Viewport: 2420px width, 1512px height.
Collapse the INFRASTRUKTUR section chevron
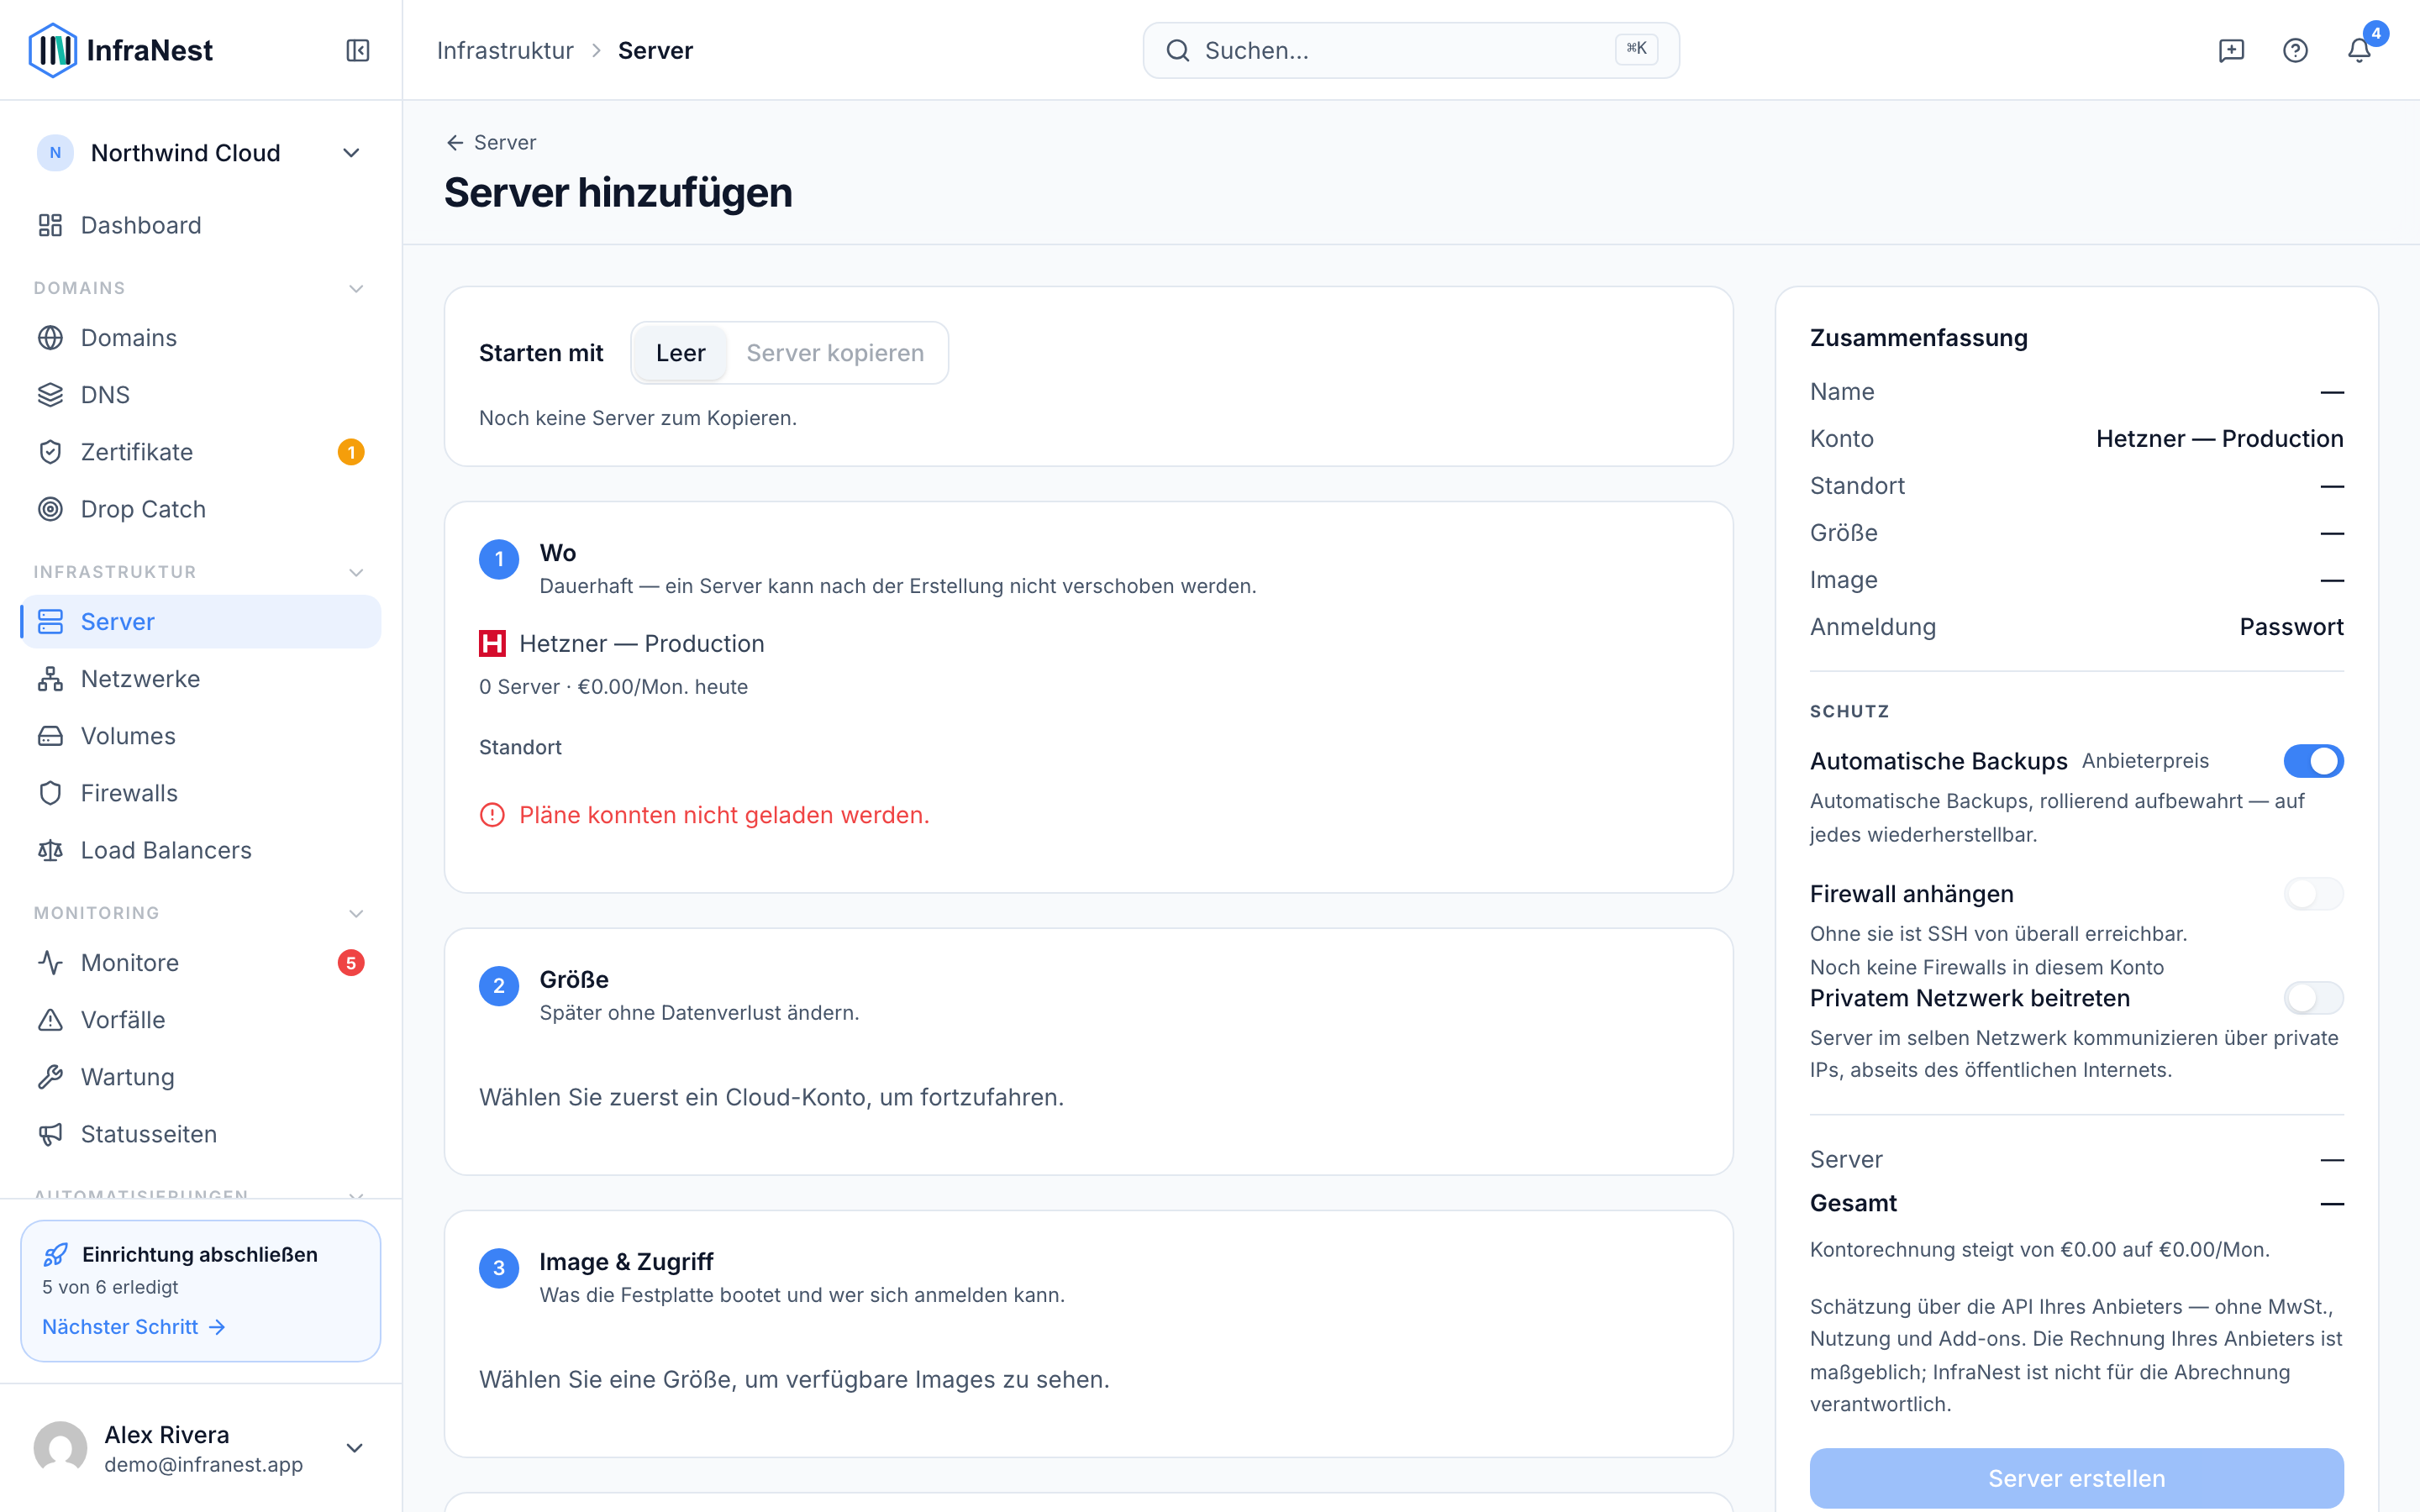[356, 573]
